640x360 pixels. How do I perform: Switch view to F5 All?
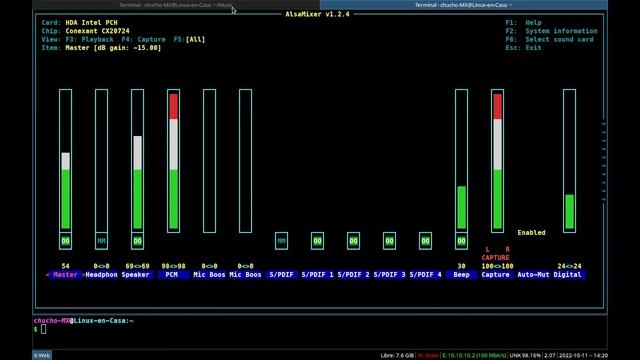(189, 40)
